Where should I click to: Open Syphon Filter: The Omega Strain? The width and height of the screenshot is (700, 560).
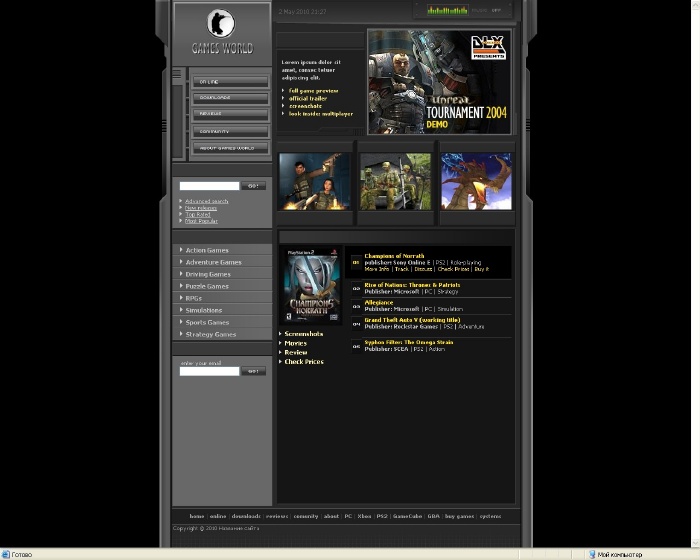click(x=408, y=342)
